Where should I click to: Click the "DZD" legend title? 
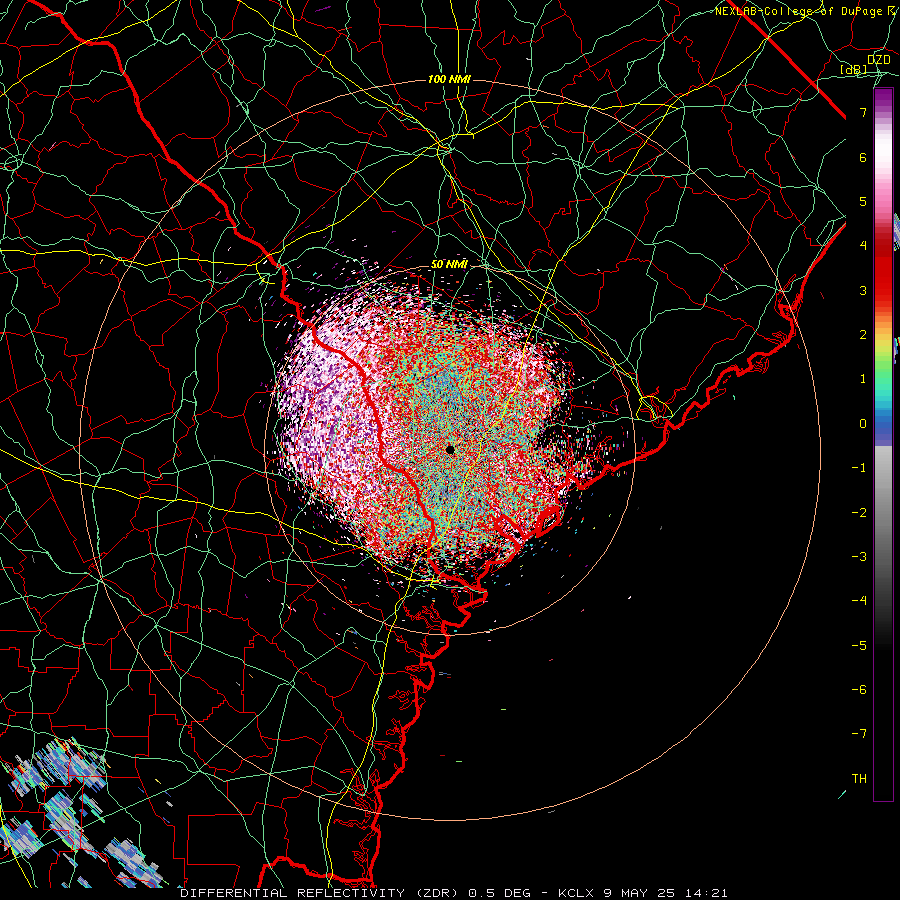click(878, 60)
